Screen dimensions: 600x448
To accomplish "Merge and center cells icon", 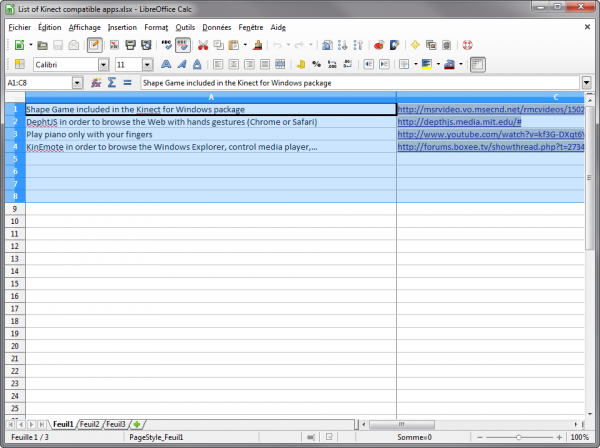I will coord(280,64).
